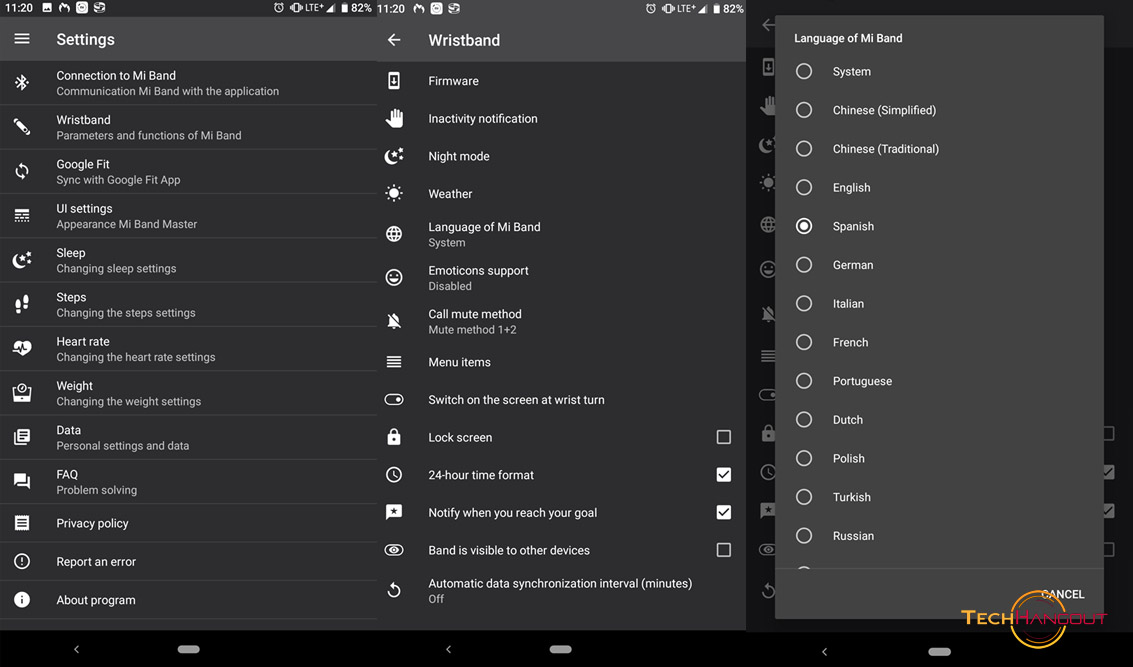Tap the Wristband band icon in Settings
This screenshot has width=1133, height=667.
pyautogui.click(x=22, y=127)
